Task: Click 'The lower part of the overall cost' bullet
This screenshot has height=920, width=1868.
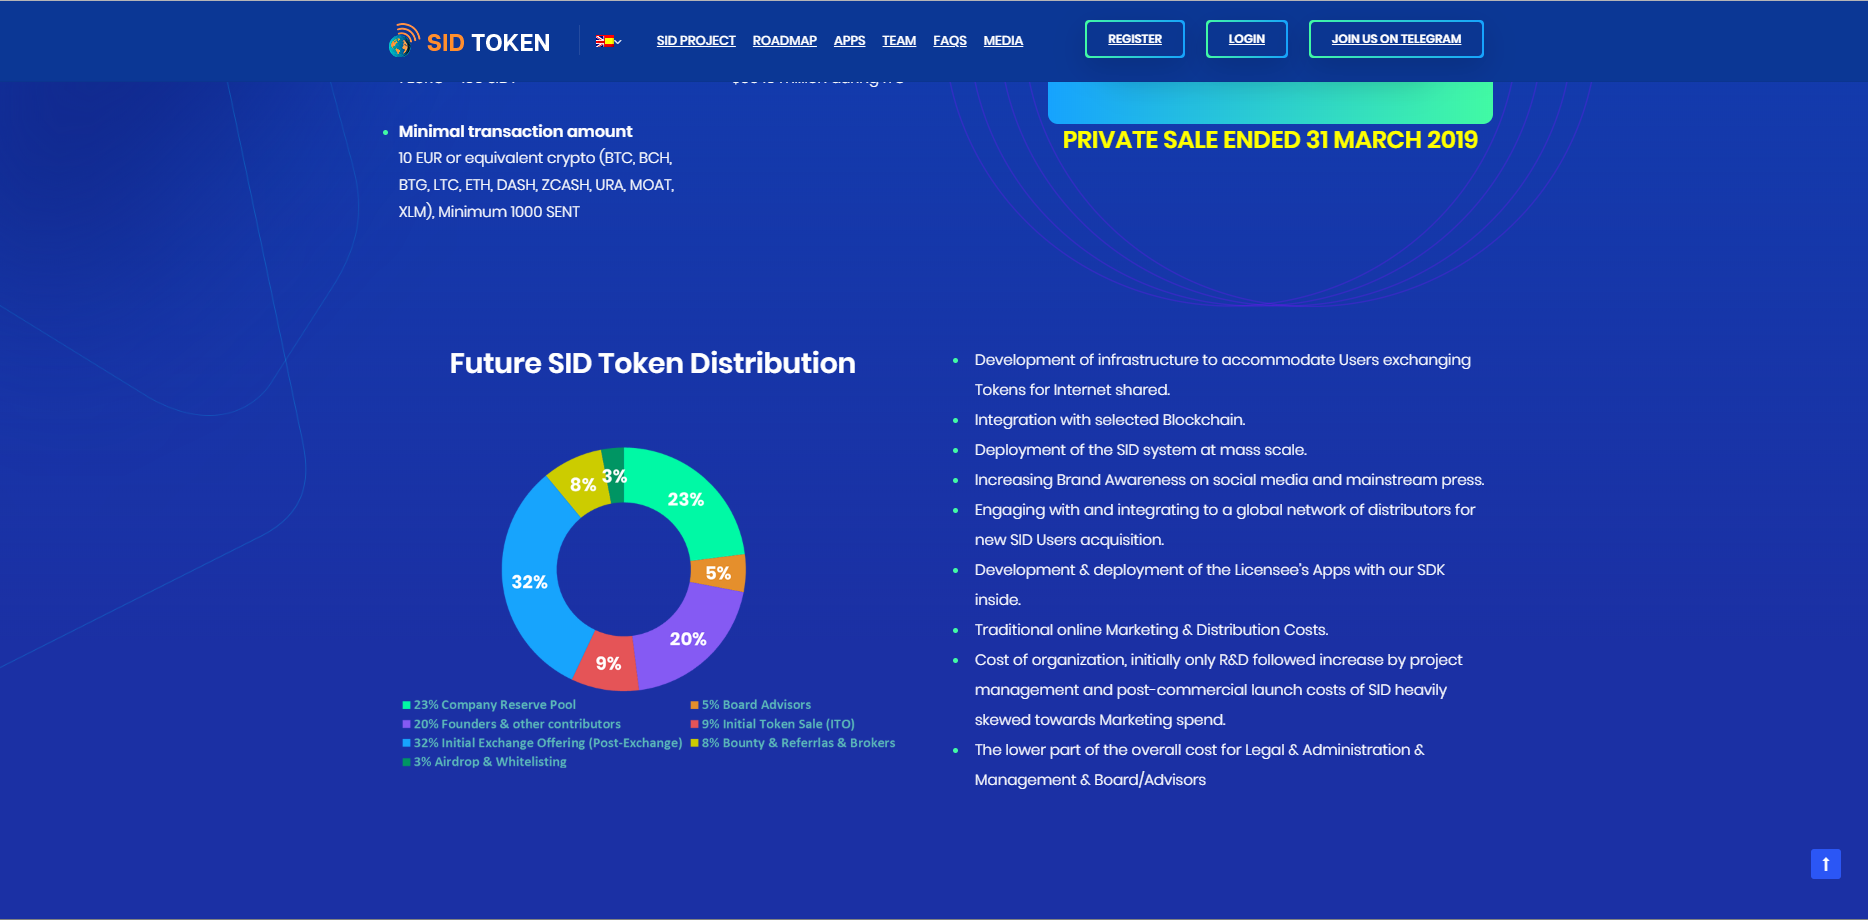Action: [x=1199, y=765]
